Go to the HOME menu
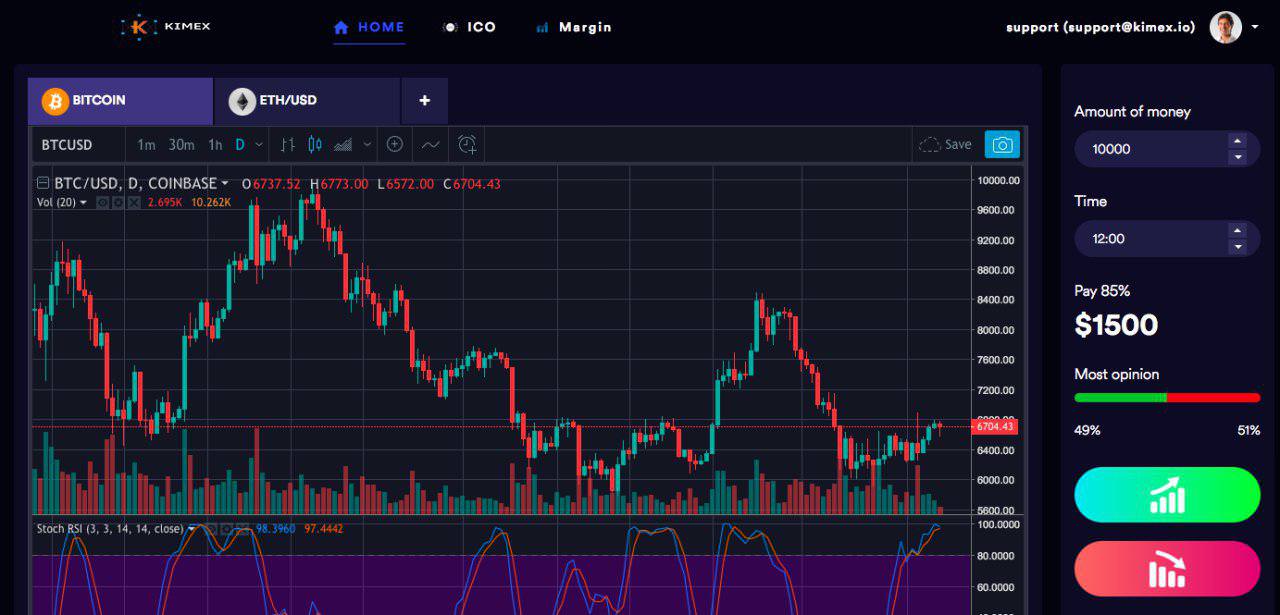Screen dimensions: 1280x615 [369, 27]
